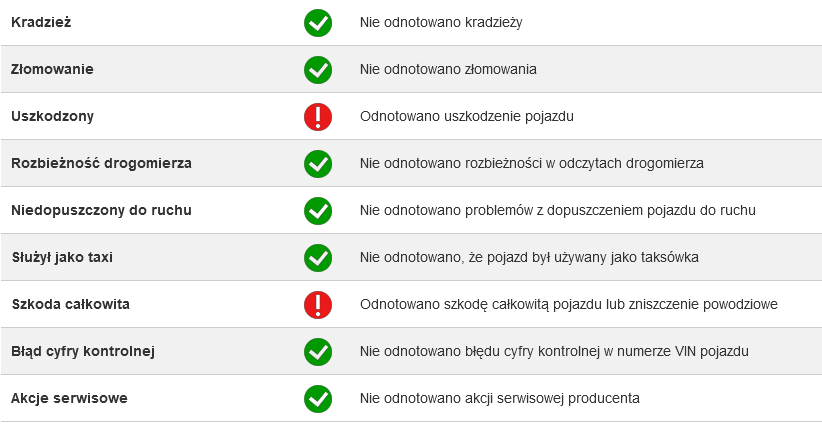
Task: Select the Uszkodzony row label
Action: (x=52, y=116)
